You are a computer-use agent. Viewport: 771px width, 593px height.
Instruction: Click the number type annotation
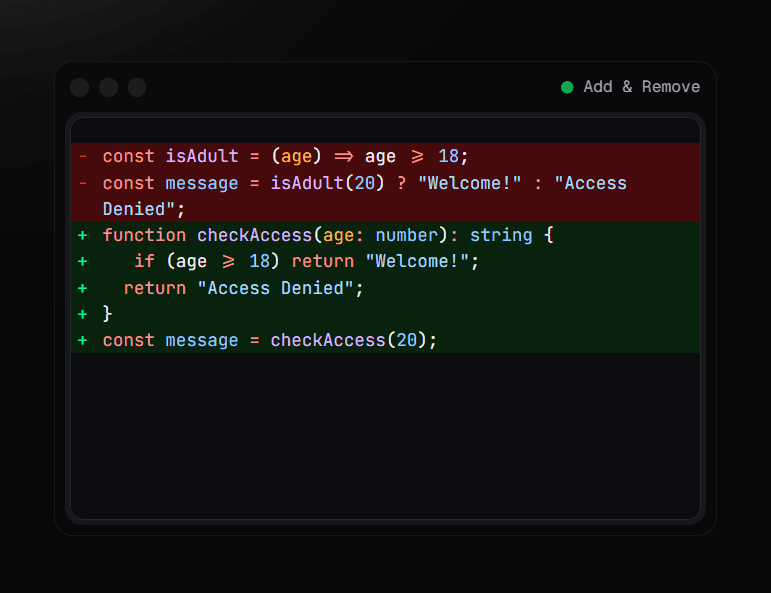pyautogui.click(x=407, y=236)
